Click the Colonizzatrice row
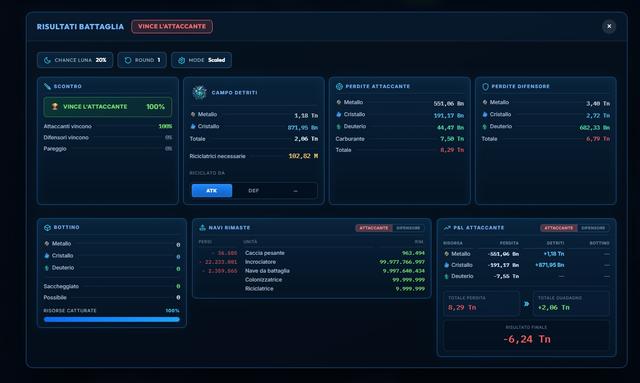640x383 pixels. [311, 280]
